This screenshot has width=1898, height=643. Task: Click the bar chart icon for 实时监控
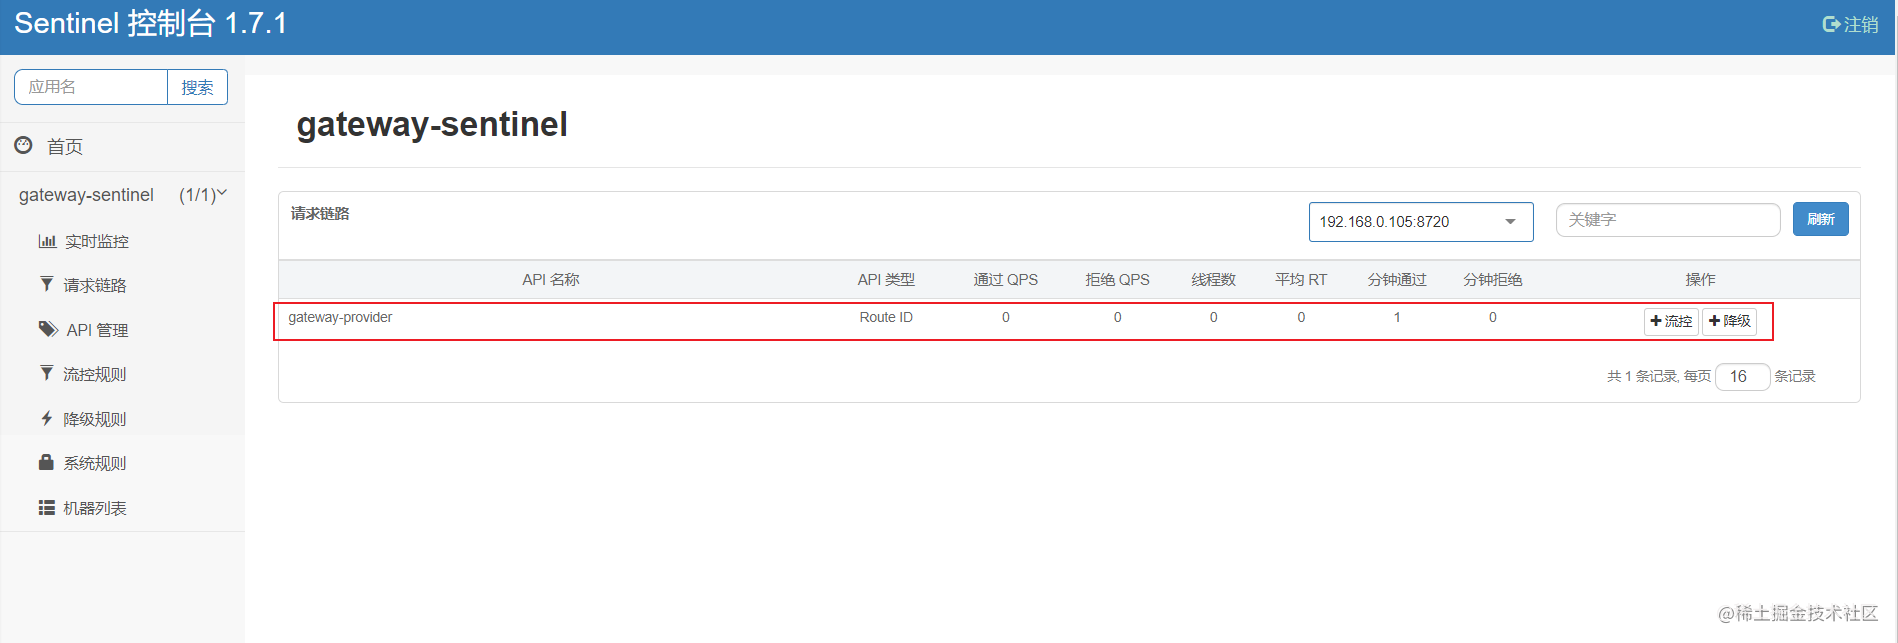click(x=47, y=241)
